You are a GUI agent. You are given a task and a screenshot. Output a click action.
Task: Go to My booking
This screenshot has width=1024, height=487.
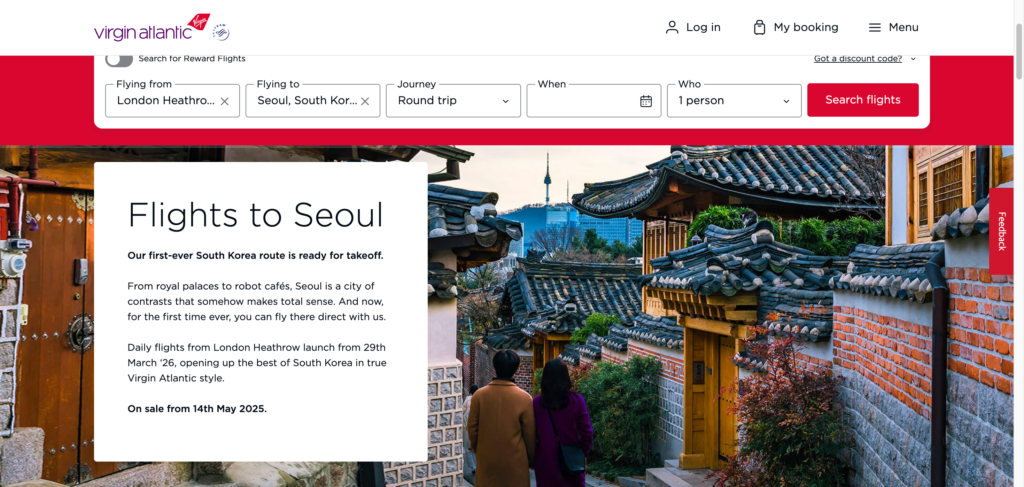click(795, 27)
